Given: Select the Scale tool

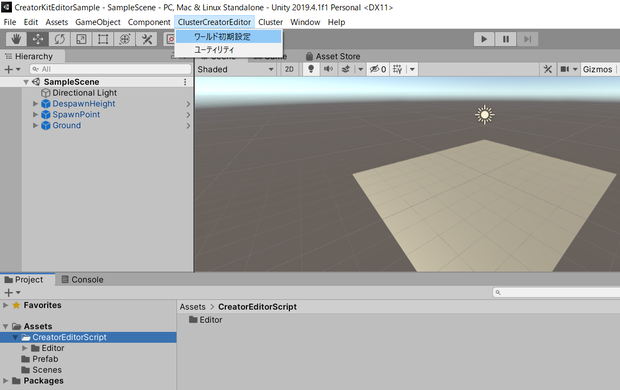Looking at the screenshot, I should point(81,39).
